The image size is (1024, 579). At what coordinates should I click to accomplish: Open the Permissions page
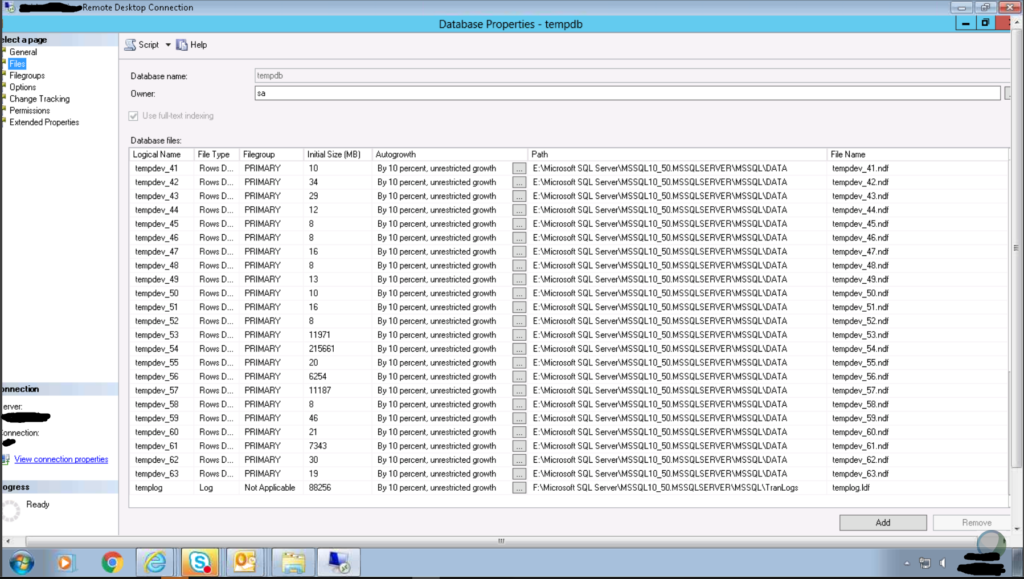click(x=29, y=111)
